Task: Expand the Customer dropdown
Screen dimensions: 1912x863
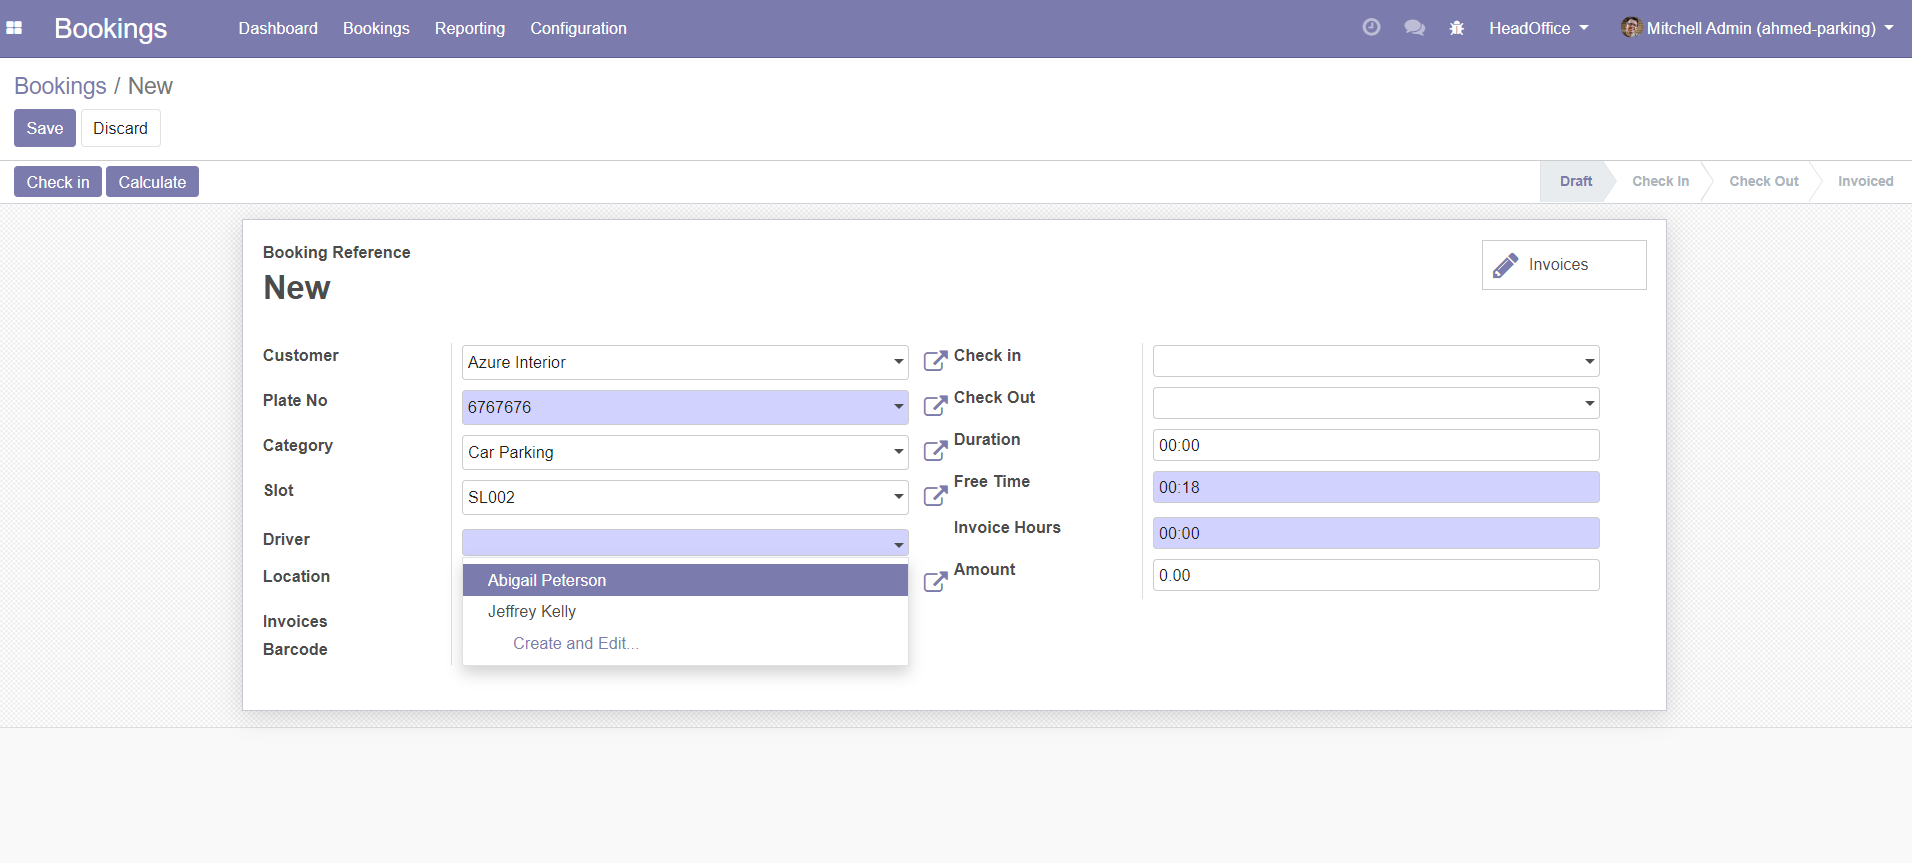Action: tap(898, 362)
